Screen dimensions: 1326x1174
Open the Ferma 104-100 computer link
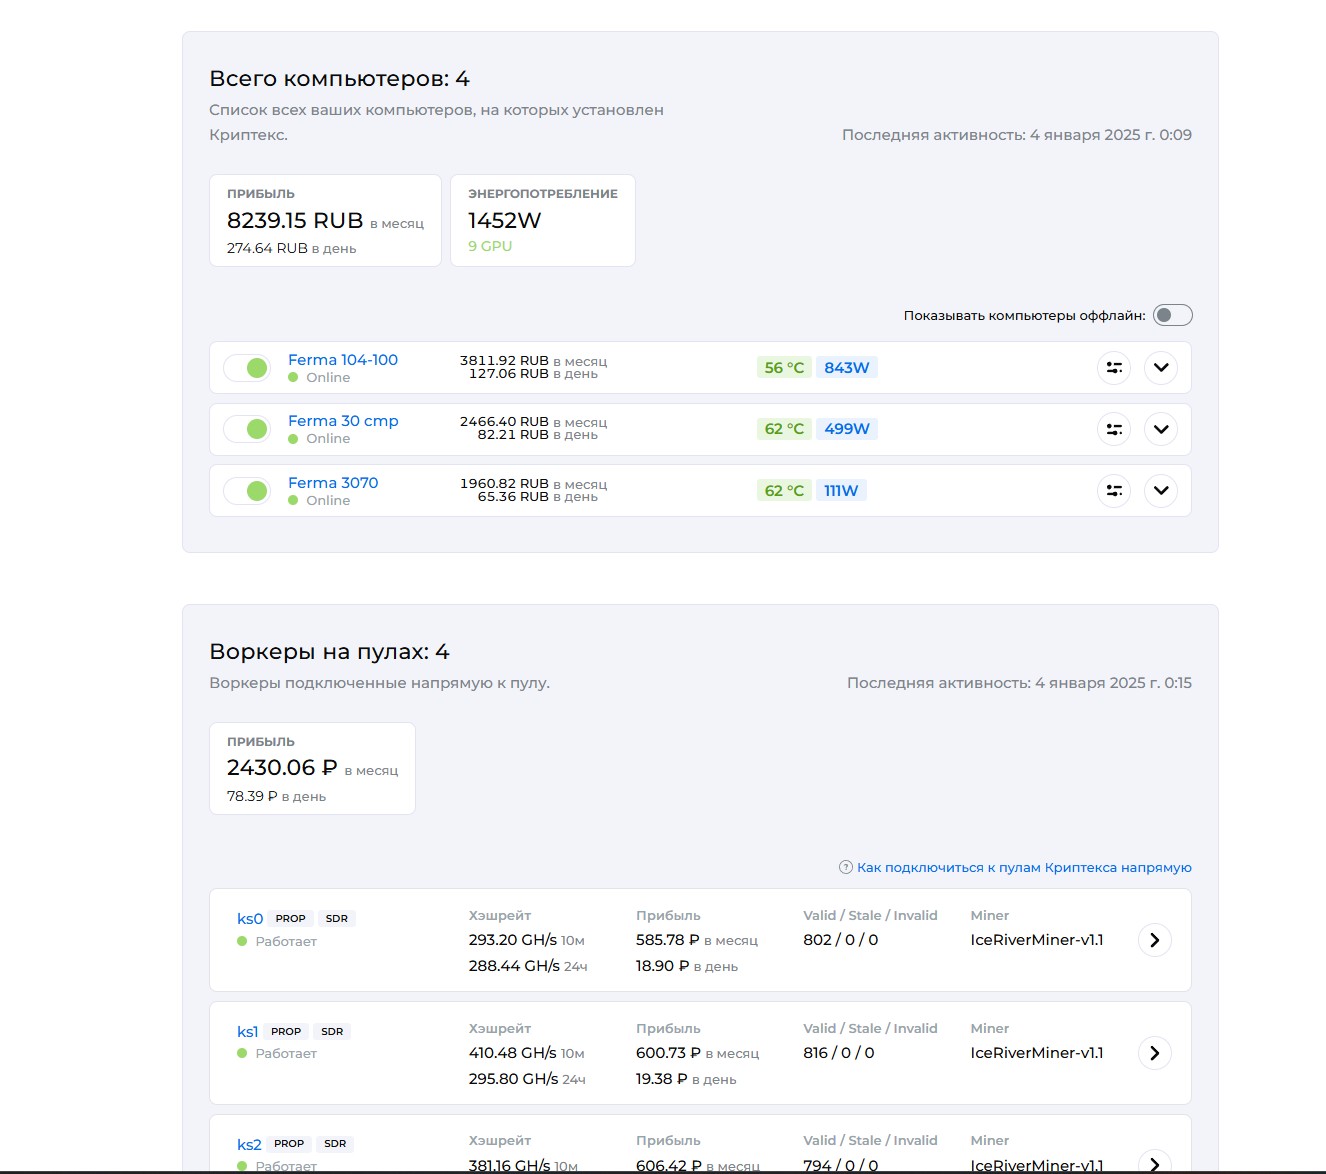pyautogui.click(x=343, y=360)
